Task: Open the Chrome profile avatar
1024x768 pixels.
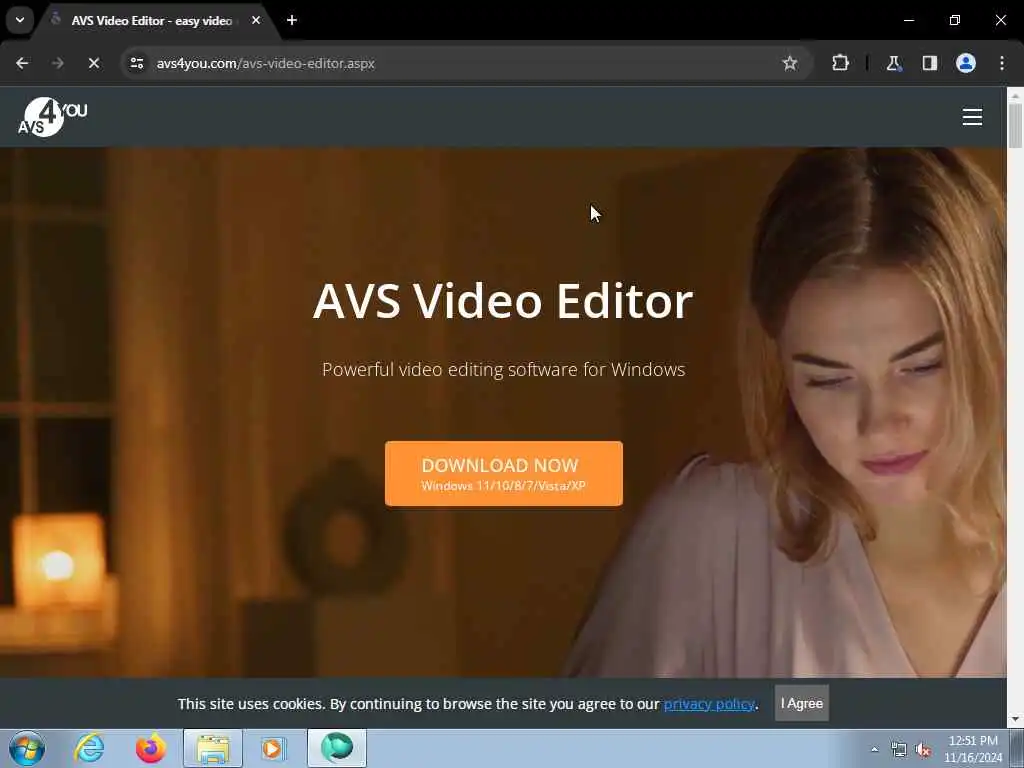Action: pos(966,63)
